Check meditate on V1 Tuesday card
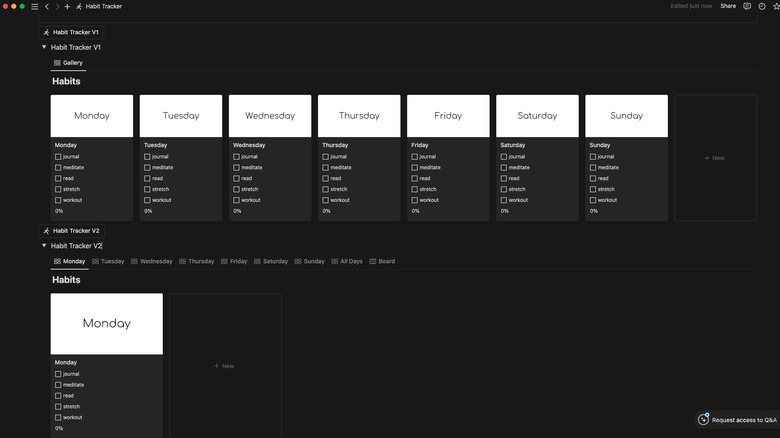The image size is (780, 438). pos(147,168)
